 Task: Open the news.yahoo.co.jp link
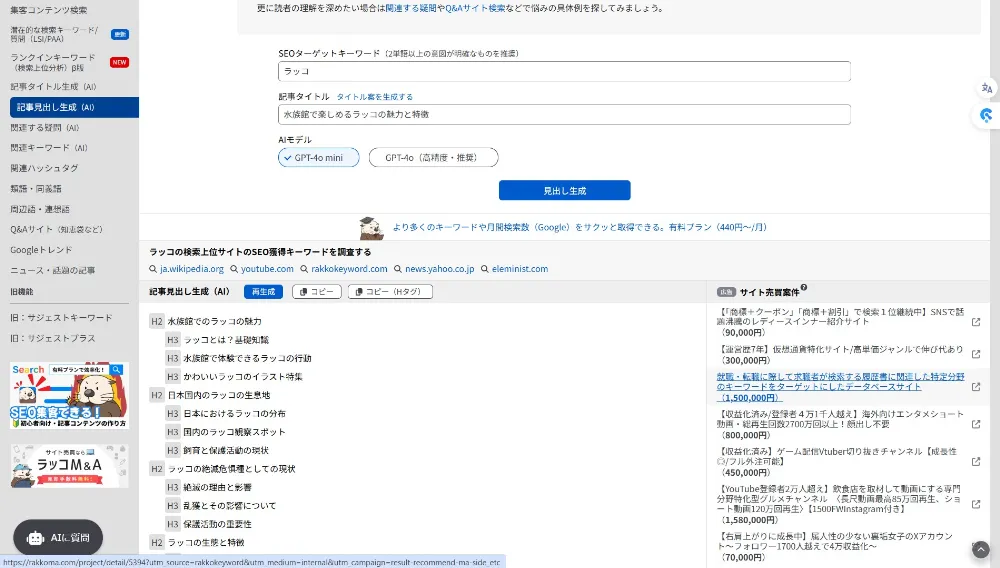pos(439,269)
